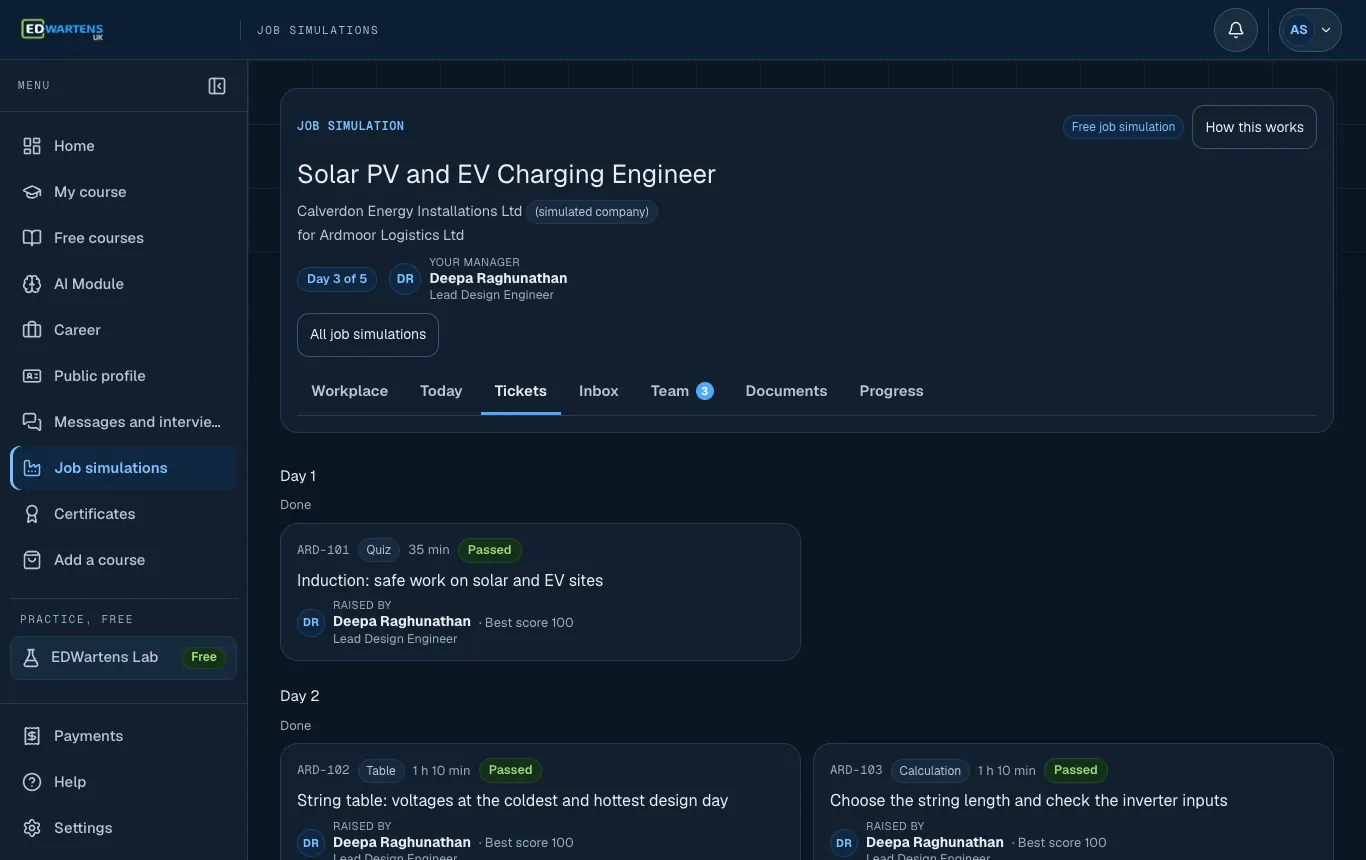Click the Quiz tag on ARD-101
Viewport: 1366px width, 860px height.
pyautogui.click(x=379, y=550)
